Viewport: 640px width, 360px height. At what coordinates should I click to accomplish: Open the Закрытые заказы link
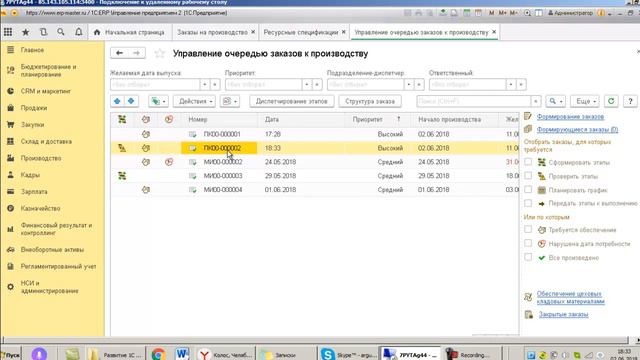point(563,314)
